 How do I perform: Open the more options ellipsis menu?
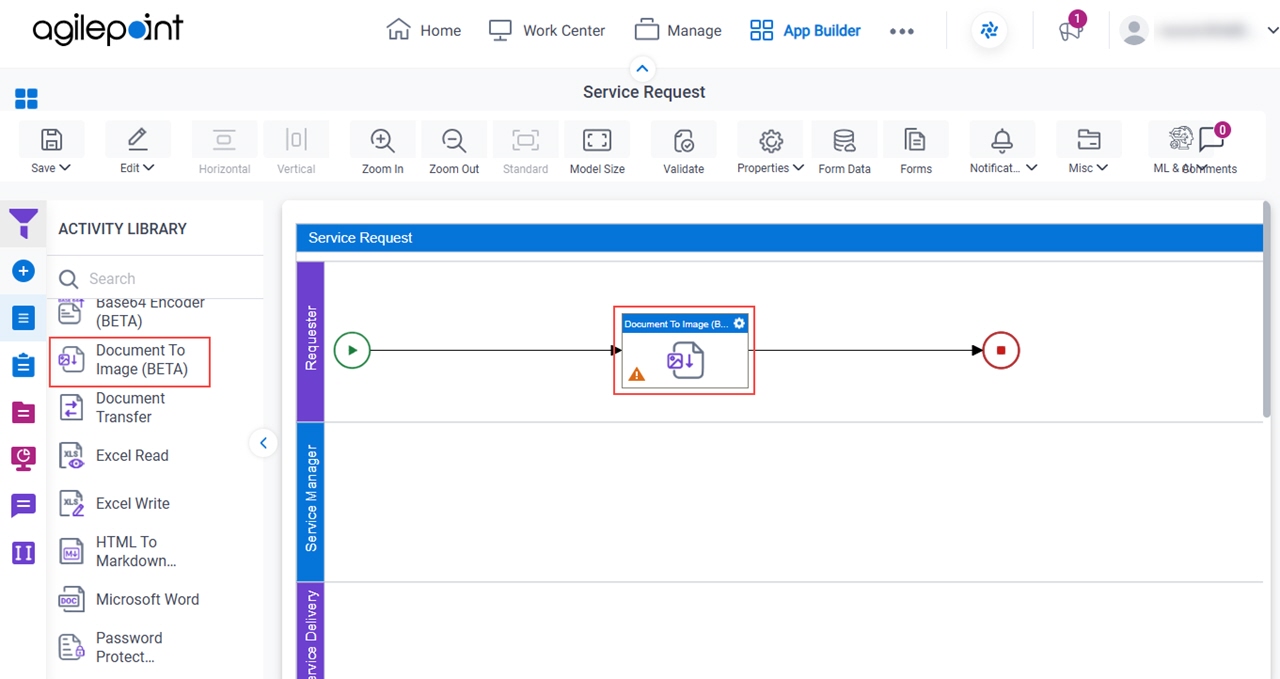[902, 31]
